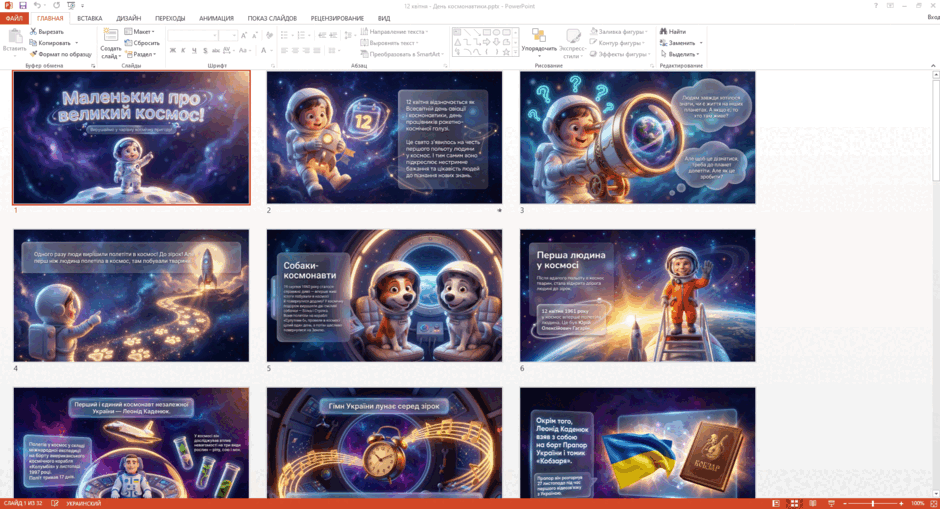The image size is (940, 509).
Task: Click Формат по образцу format painter
Action: pyautogui.click(x=61, y=54)
